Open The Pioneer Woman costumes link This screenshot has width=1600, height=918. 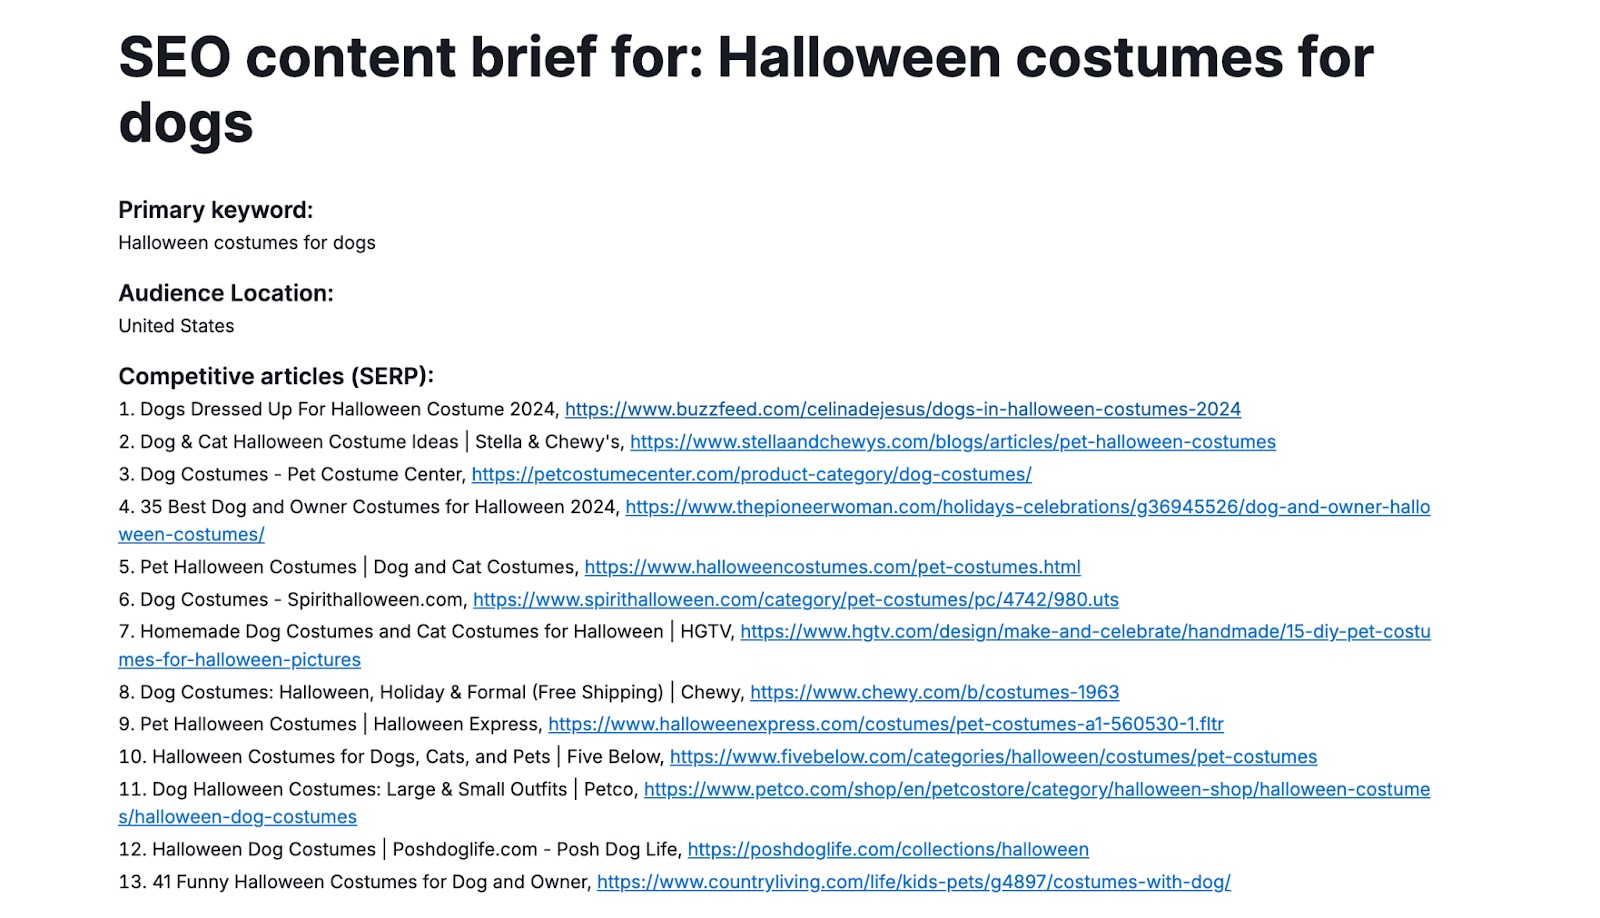(1027, 507)
